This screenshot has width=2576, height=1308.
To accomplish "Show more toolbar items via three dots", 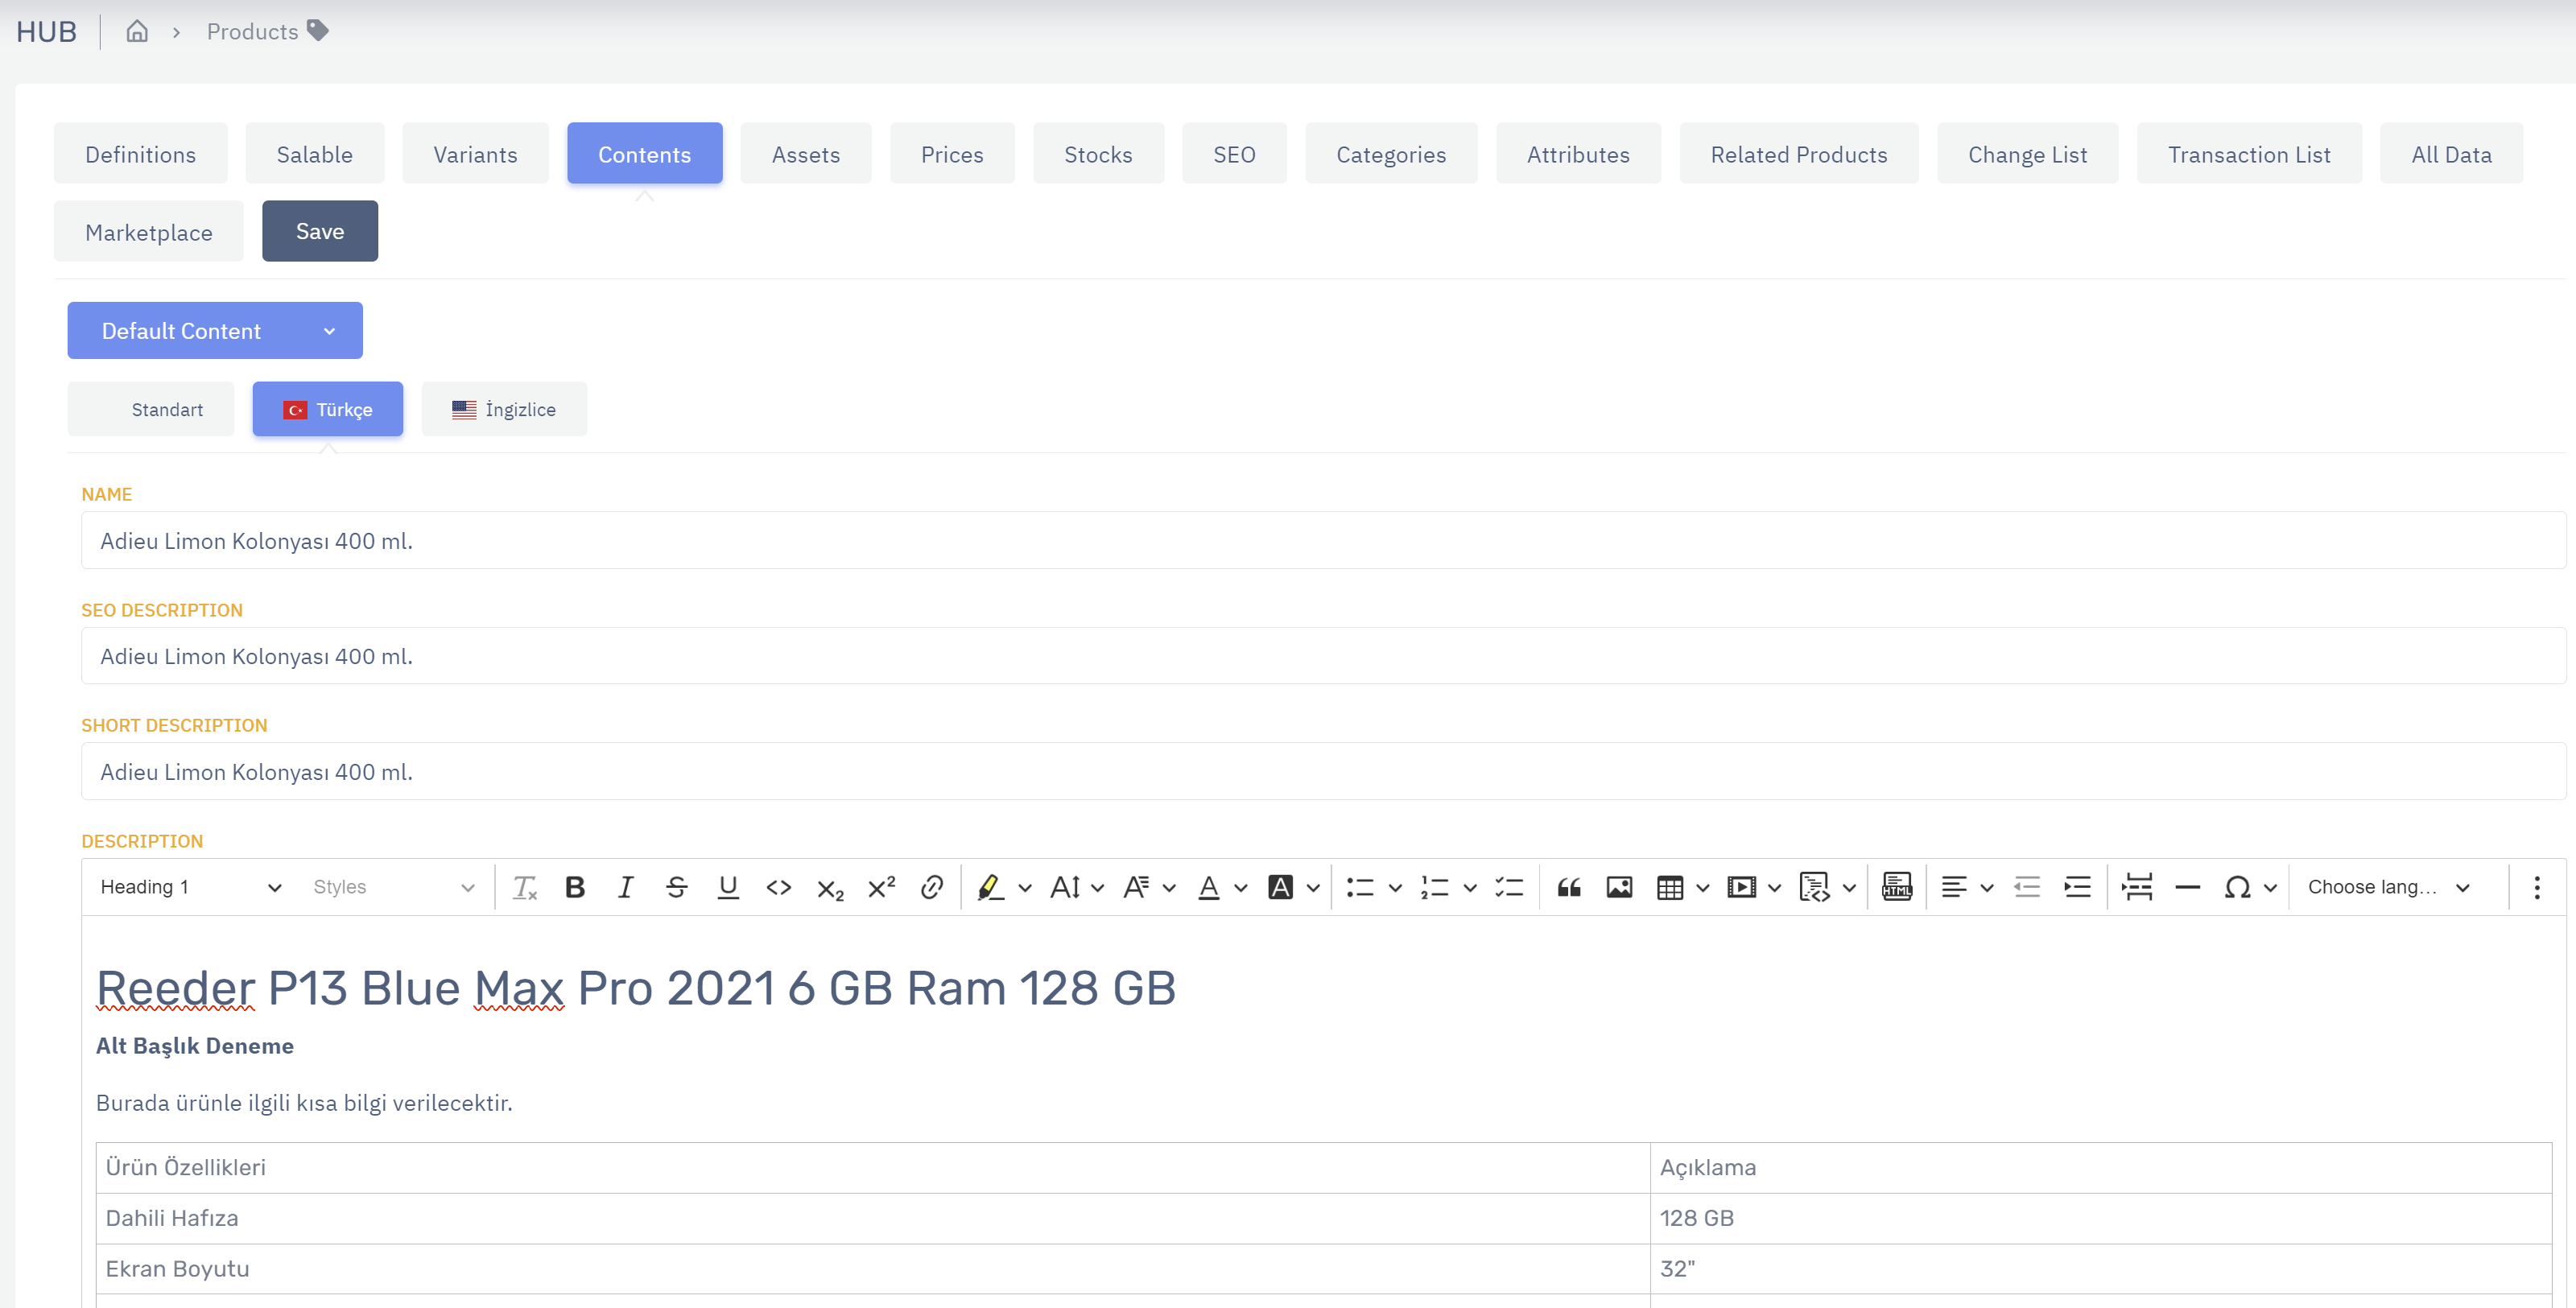I will (2537, 887).
